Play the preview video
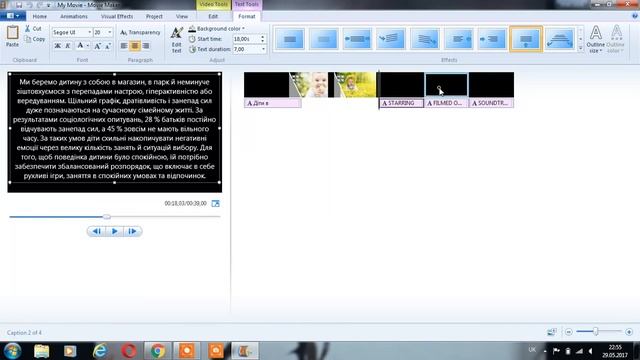This screenshot has width=640, height=360. click(115, 231)
